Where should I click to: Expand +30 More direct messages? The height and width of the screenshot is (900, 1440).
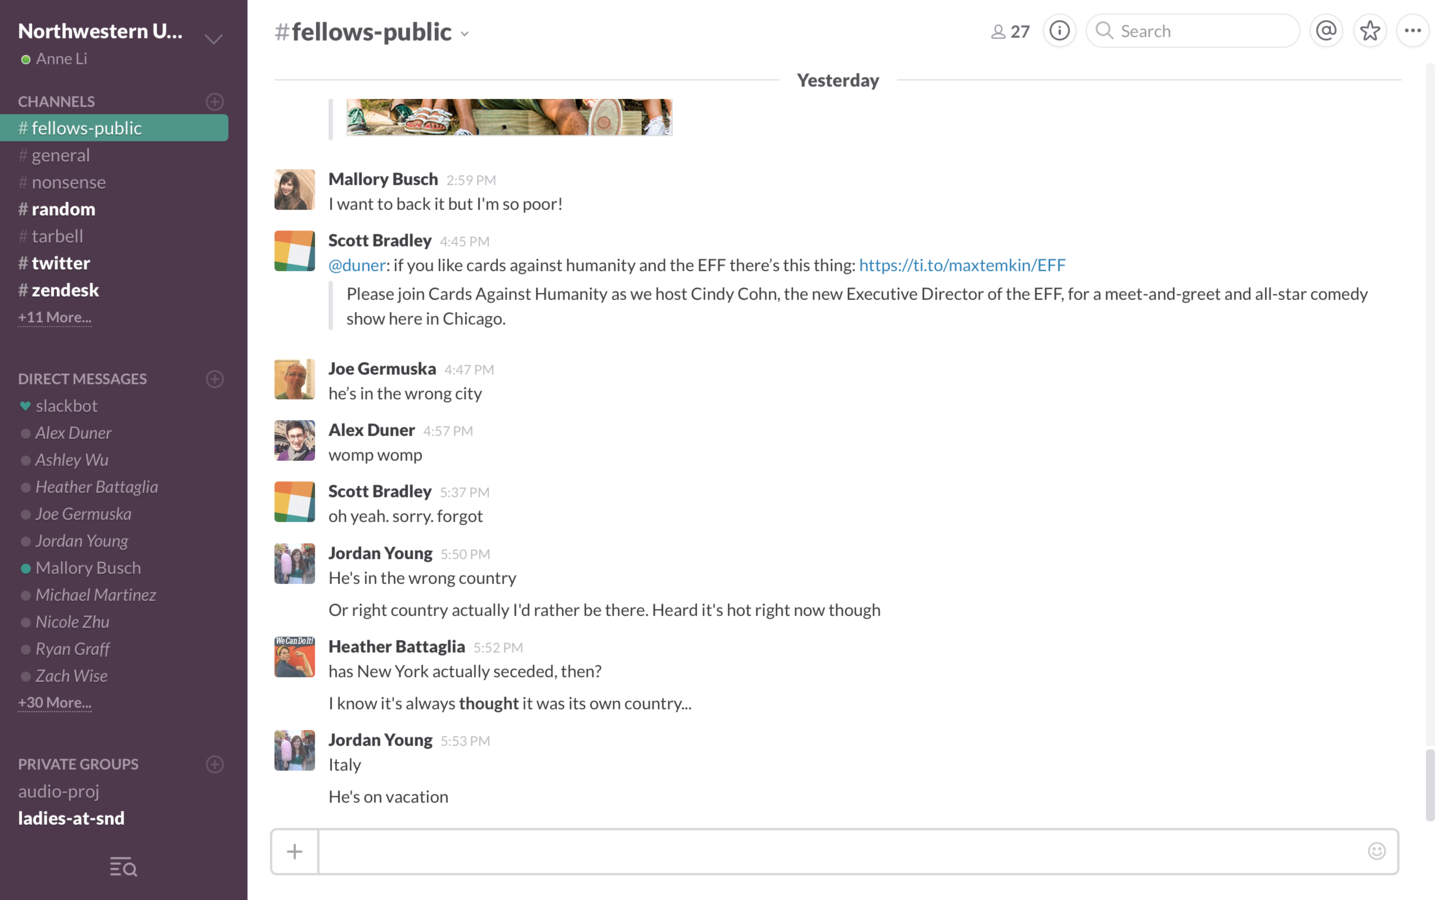click(x=55, y=702)
